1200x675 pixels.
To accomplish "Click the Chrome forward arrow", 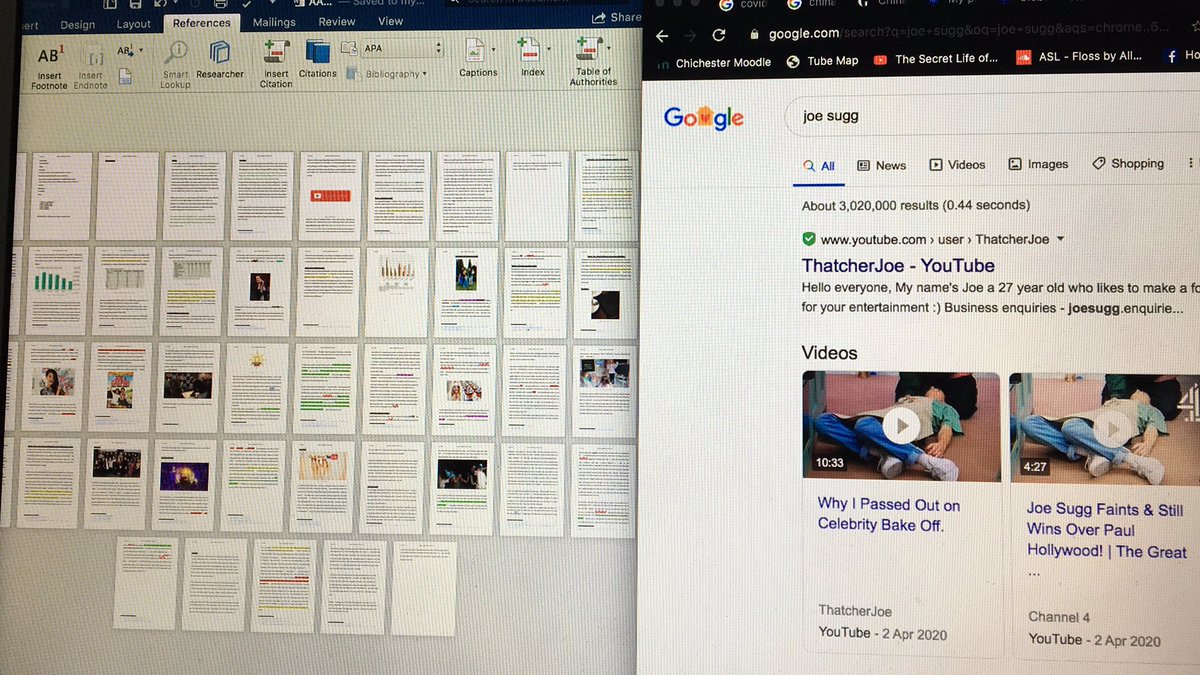I will pyautogui.click(x=690, y=35).
